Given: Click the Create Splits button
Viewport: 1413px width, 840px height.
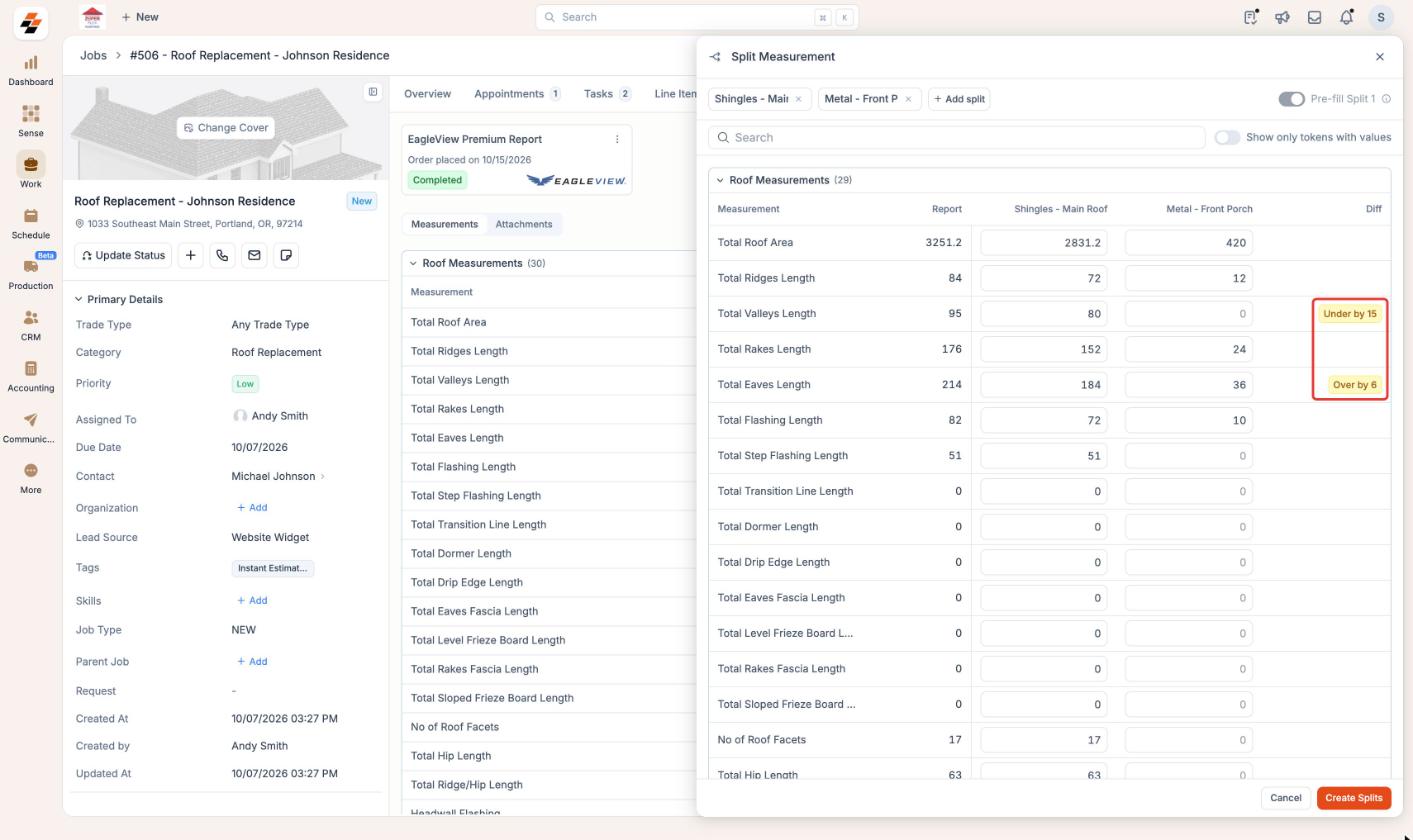Looking at the screenshot, I should tap(1354, 798).
